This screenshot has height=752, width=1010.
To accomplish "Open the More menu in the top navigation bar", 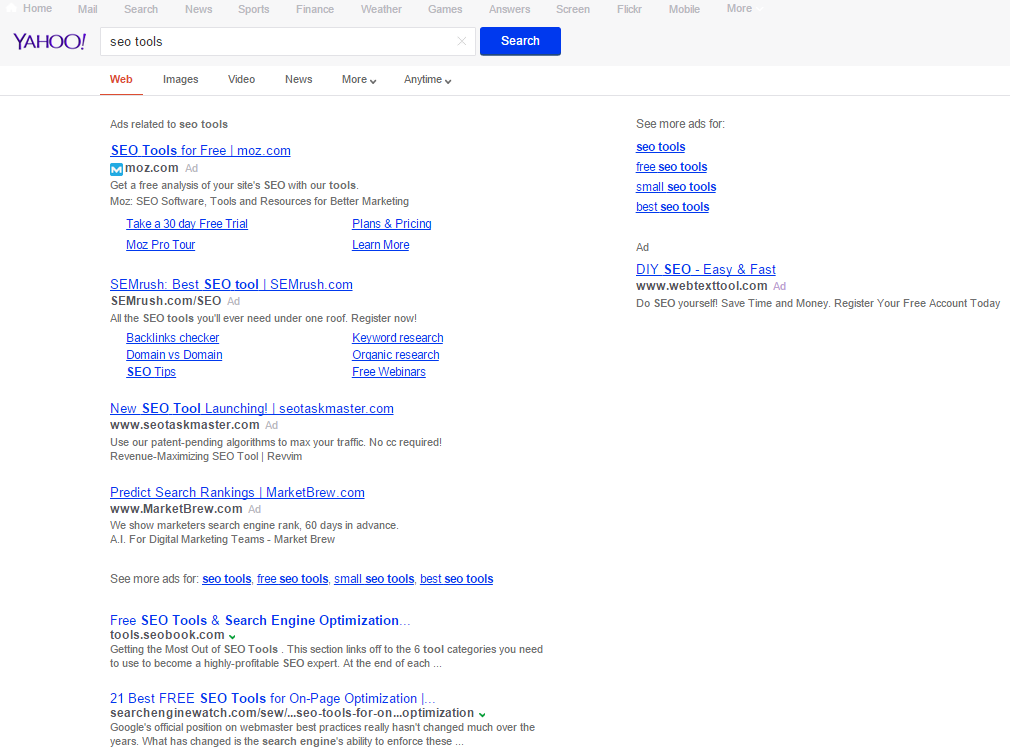I will (743, 9).
